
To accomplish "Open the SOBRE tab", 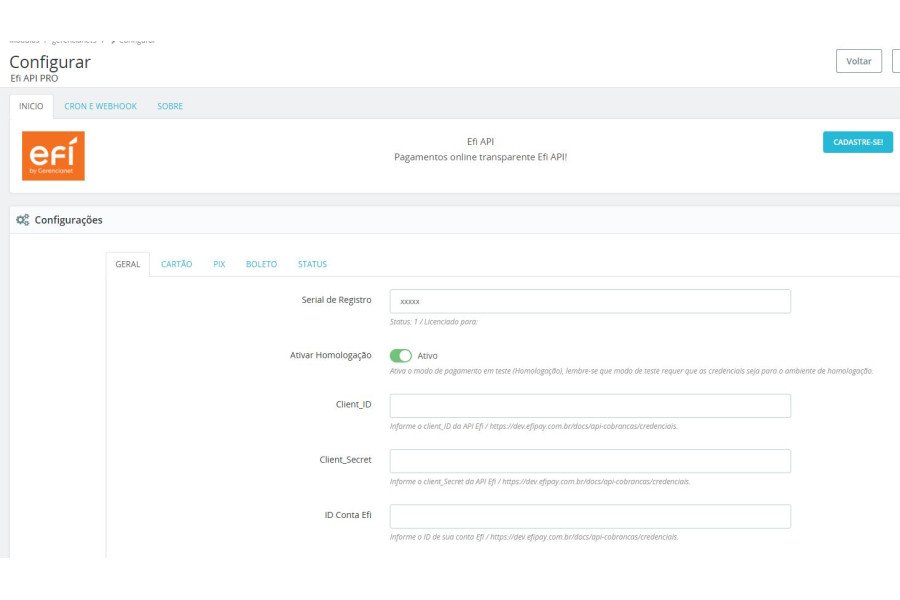I will tap(170, 106).
